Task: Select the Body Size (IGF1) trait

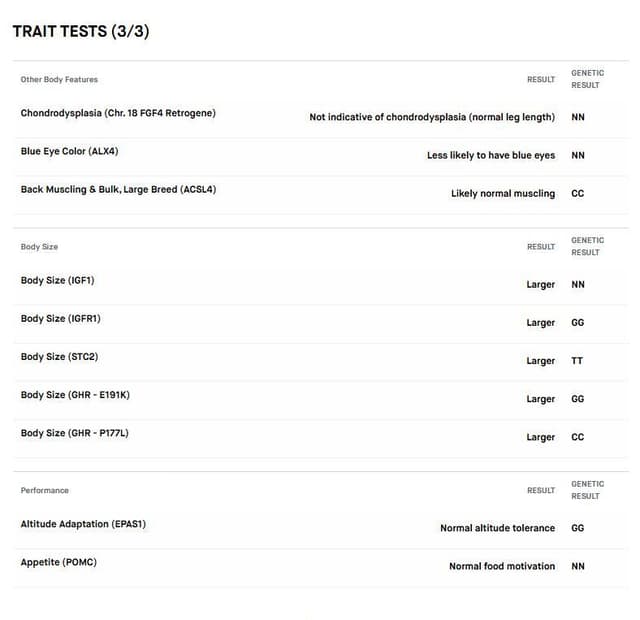Action: (58, 280)
